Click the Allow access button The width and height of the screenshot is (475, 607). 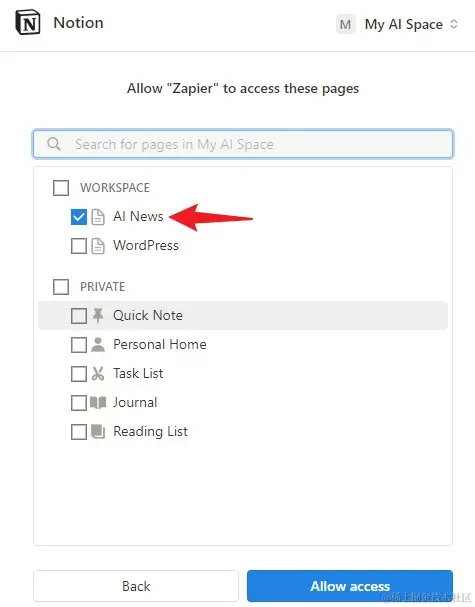(x=350, y=586)
